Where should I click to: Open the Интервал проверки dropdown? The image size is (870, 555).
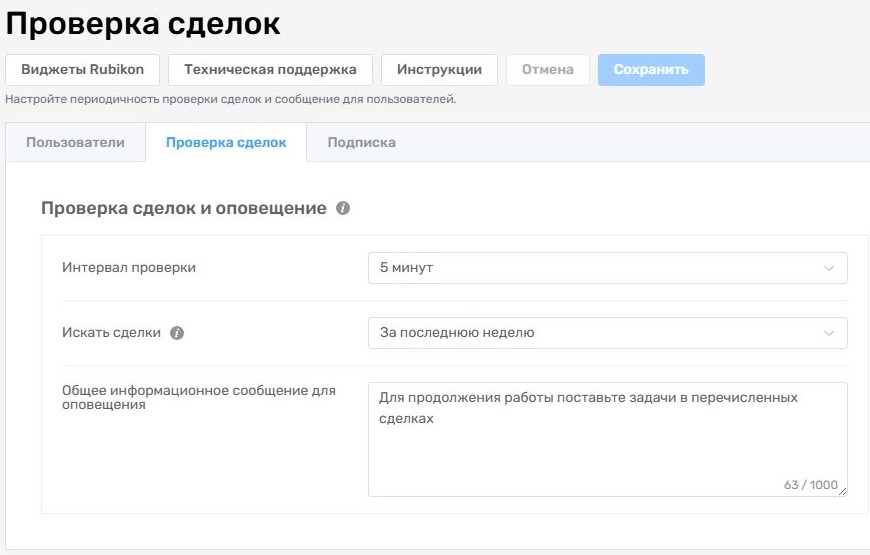tap(608, 268)
